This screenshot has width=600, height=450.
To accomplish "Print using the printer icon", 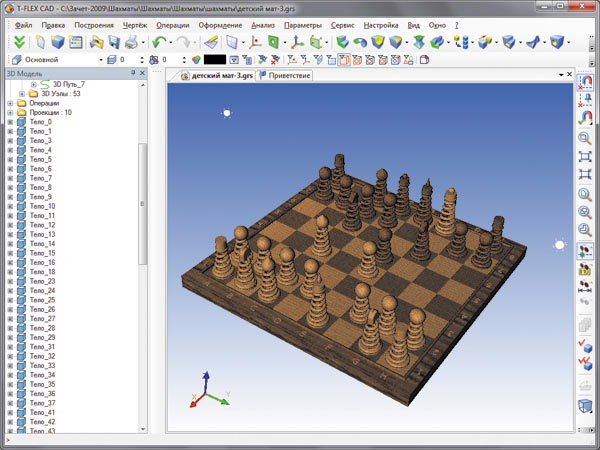I will pyautogui.click(x=131, y=42).
